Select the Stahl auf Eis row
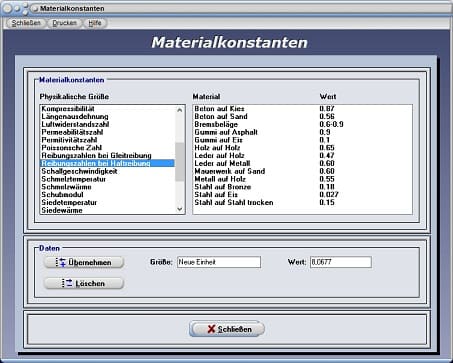Screen dimensions: 453x363 302,195
